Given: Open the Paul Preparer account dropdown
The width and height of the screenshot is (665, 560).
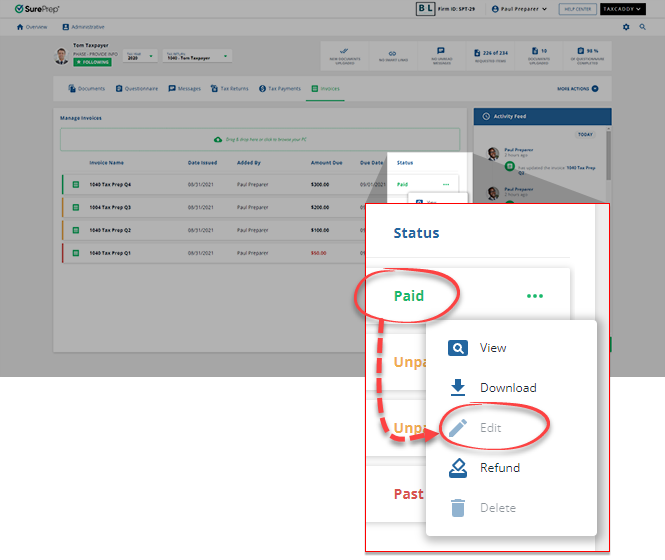Looking at the screenshot, I should coord(520,9).
